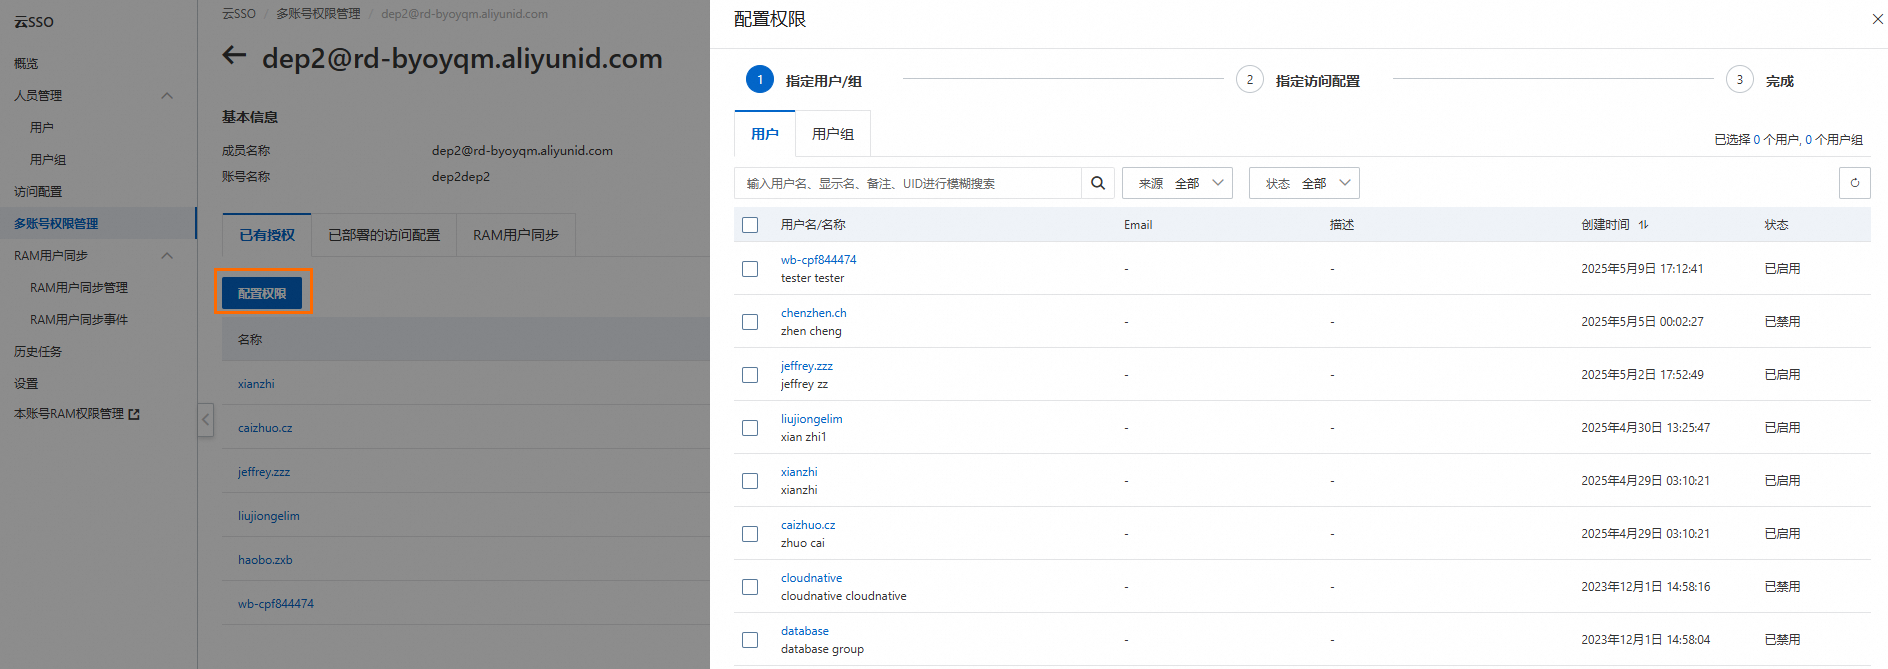Select step 1 指定用户/组 circle
Image resolution: width=1888 pixels, height=669 pixels.
(760, 80)
